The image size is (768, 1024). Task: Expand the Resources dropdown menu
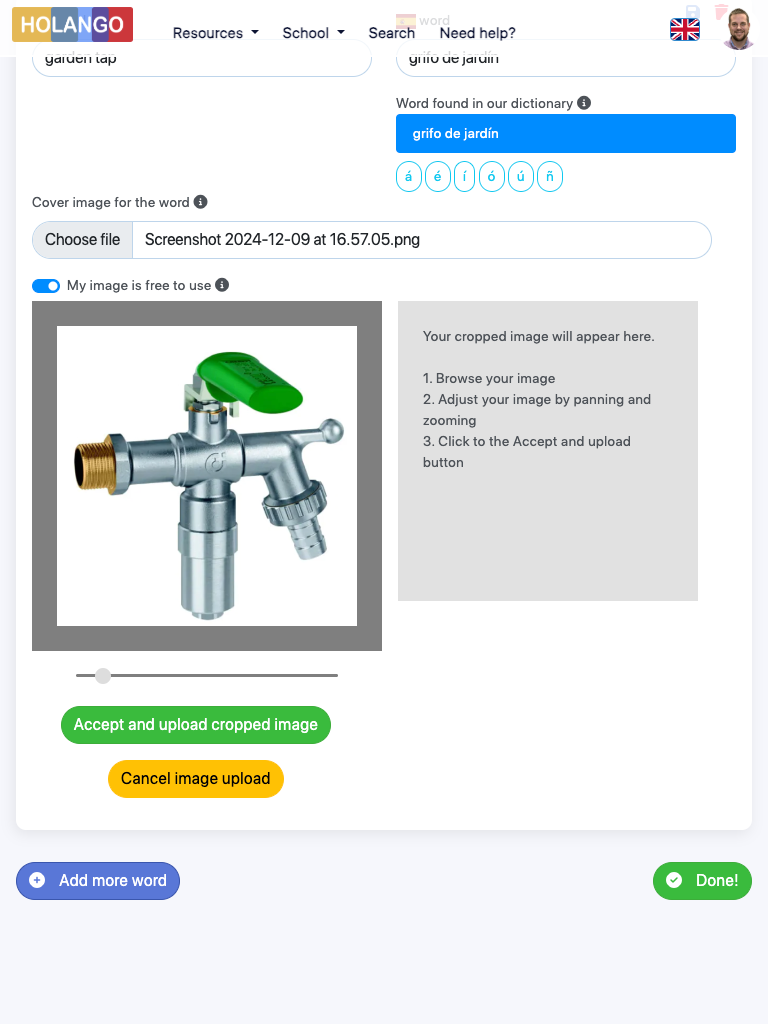tap(216, 33)
